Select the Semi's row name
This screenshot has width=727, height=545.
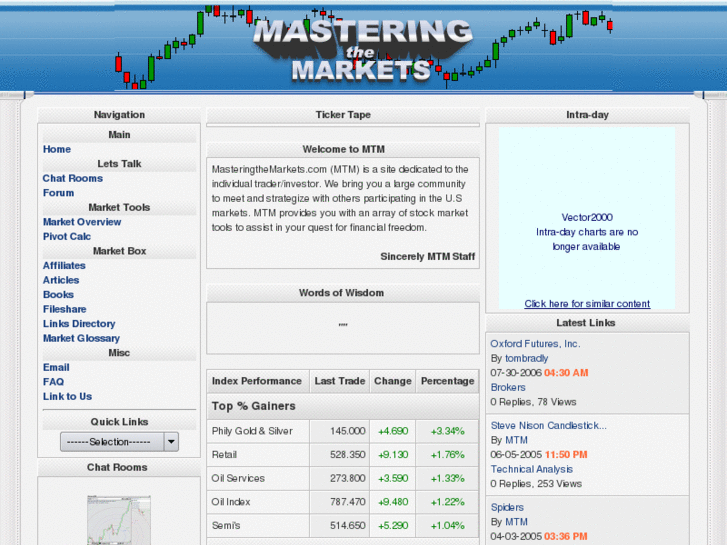click(x=226, y=526)
